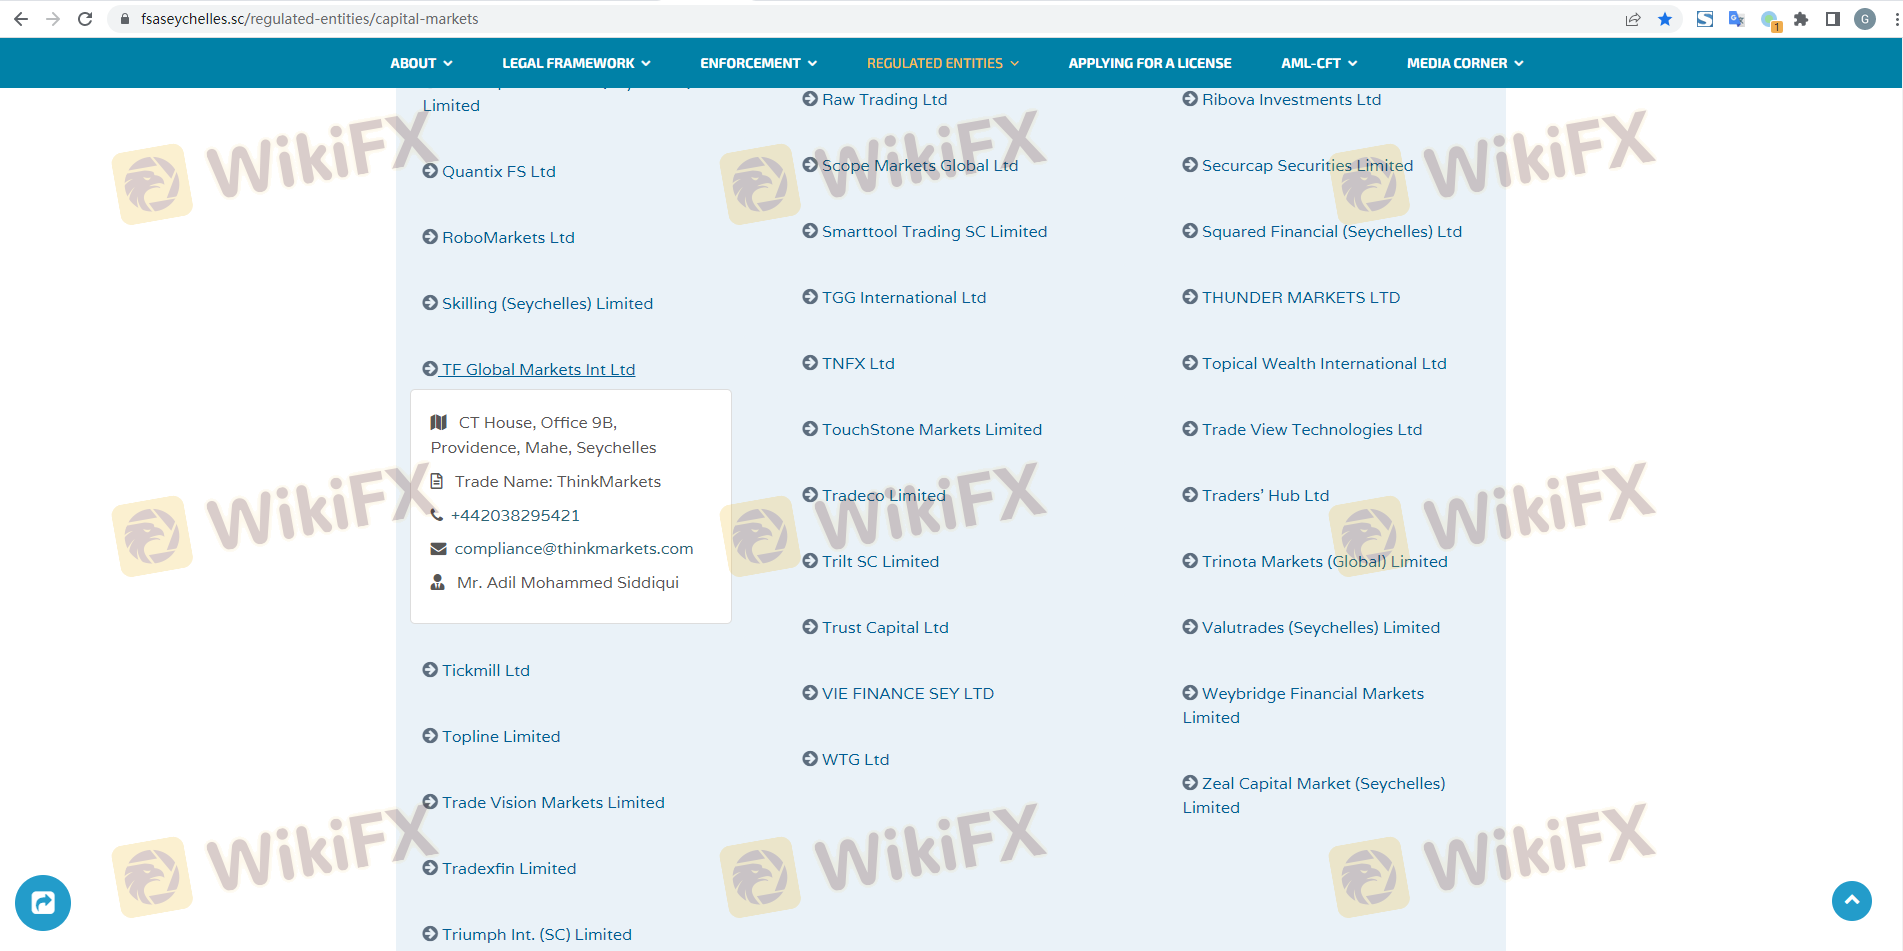The width and height of the screenshot is (1903, 951).
Task: Open the MEDIA CORNER dropdown
Action: click(1465, 63)
